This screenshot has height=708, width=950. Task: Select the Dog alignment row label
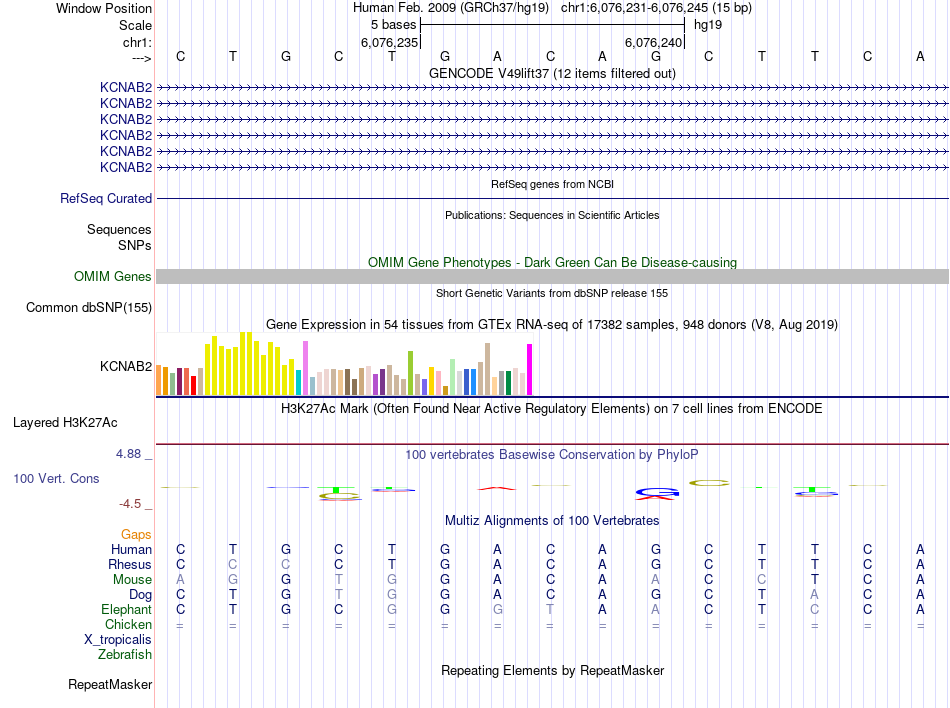click(x=141, y=595)
